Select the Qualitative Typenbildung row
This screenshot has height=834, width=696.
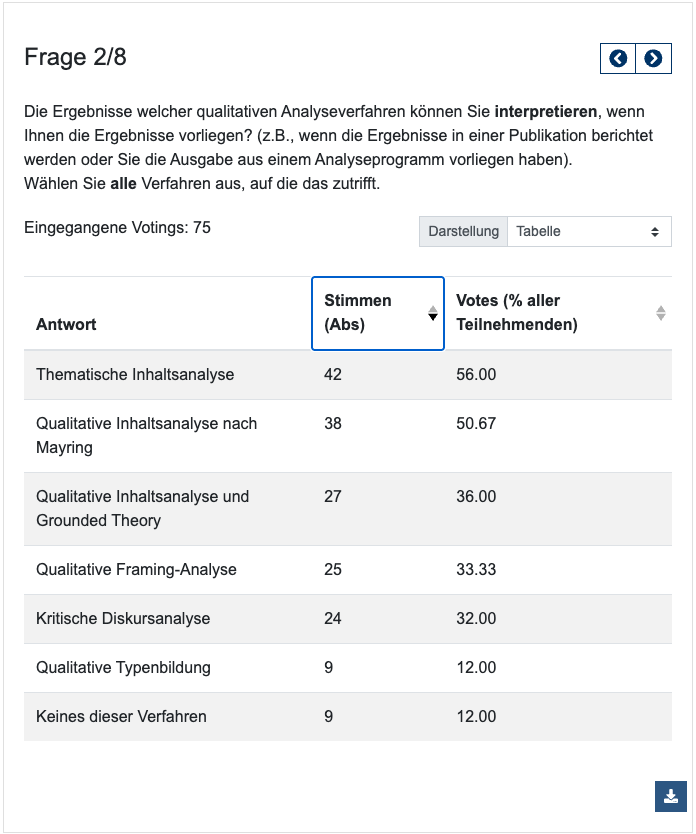point(123,668)
